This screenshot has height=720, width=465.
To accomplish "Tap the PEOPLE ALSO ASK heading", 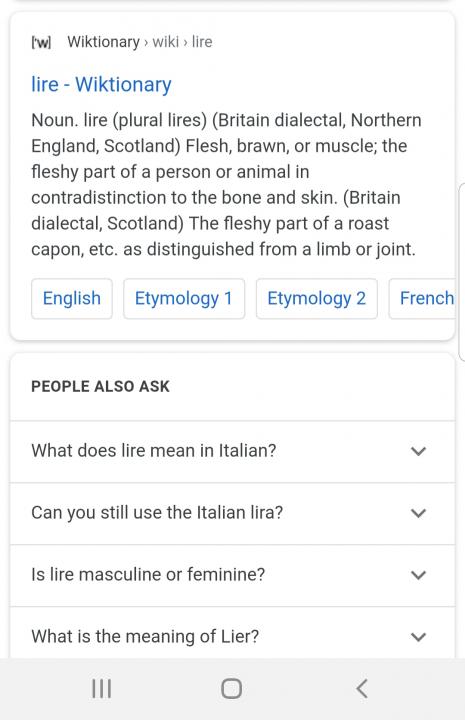I will pyautogui.click(x=101, y=387).
